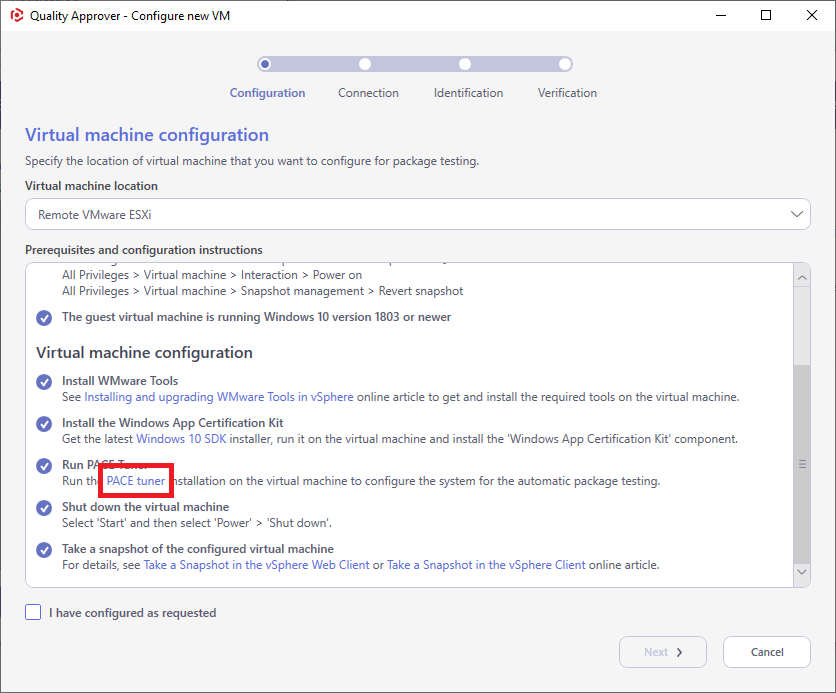This screenshot has width=836, height=693.
Task: Click 'Interaction > Power on' privilege line
Action: [x=212, y=275]
